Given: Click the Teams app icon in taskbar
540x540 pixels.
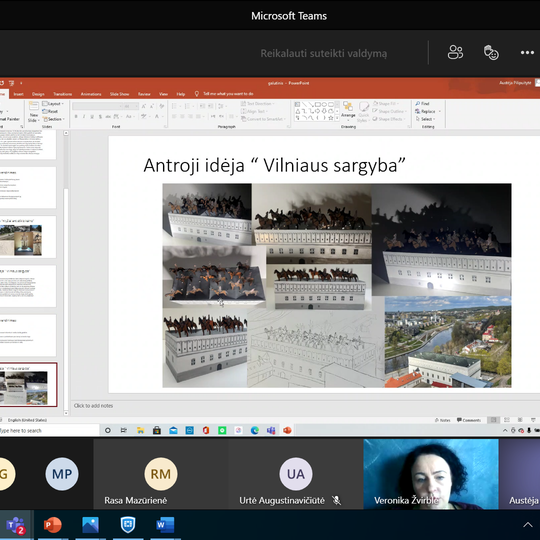Looking at the screenshot, I should [16, 526].
